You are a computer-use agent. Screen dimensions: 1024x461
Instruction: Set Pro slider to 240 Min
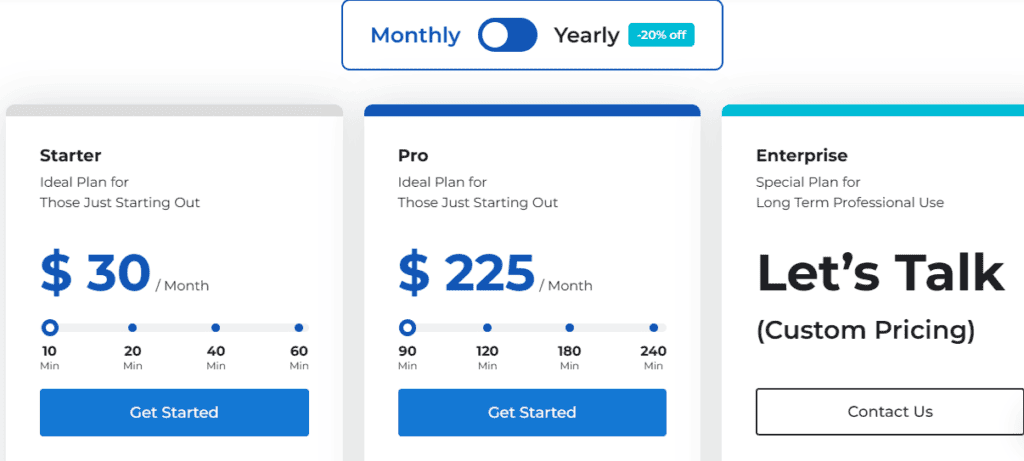(653, 327)
